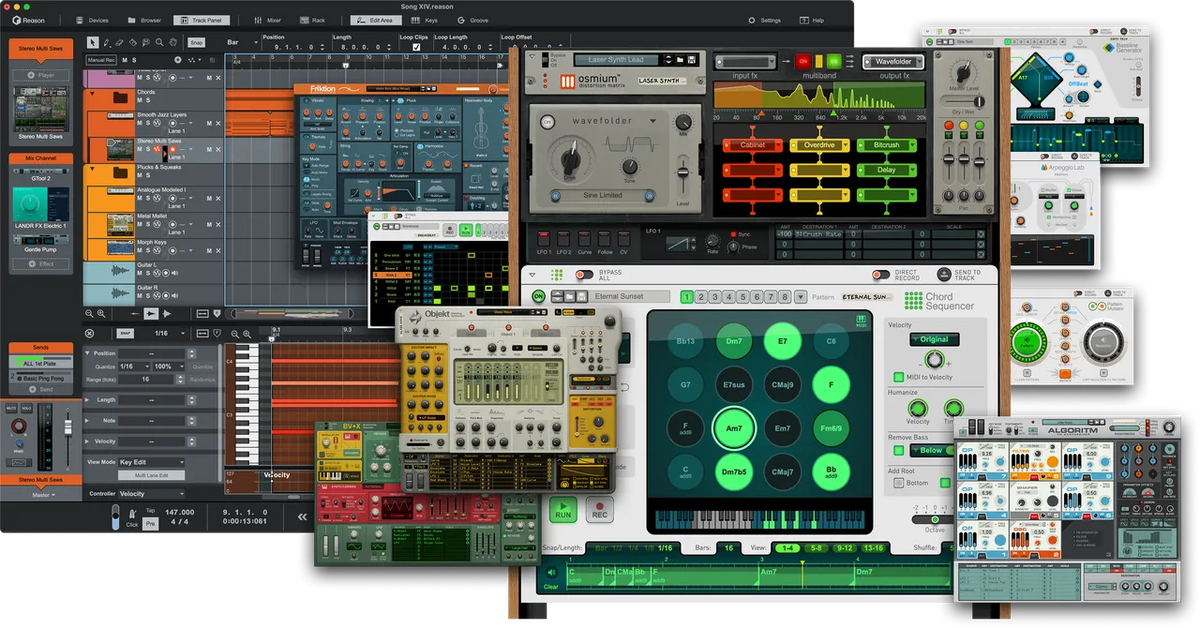Turn Chord Sequencer ON button

click(538, 297)
